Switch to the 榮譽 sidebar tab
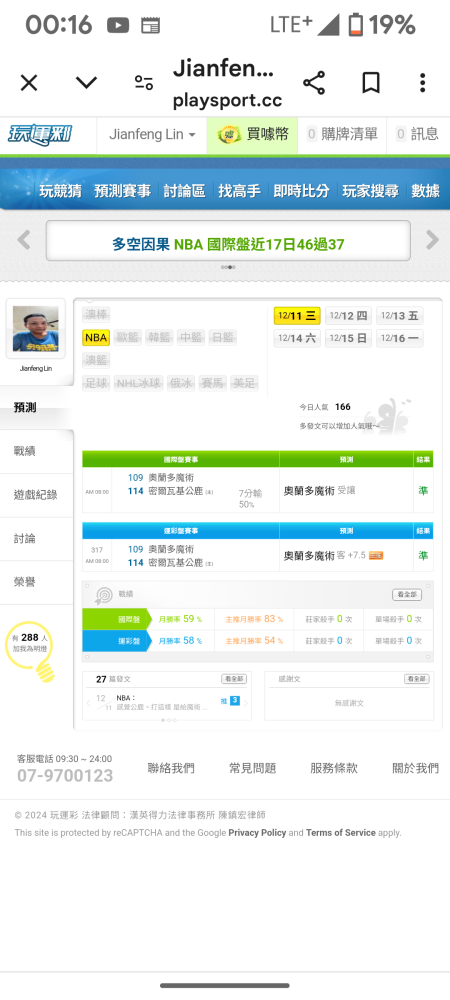This screenshot has height=1000, width=450. click(x=36, y=582)
